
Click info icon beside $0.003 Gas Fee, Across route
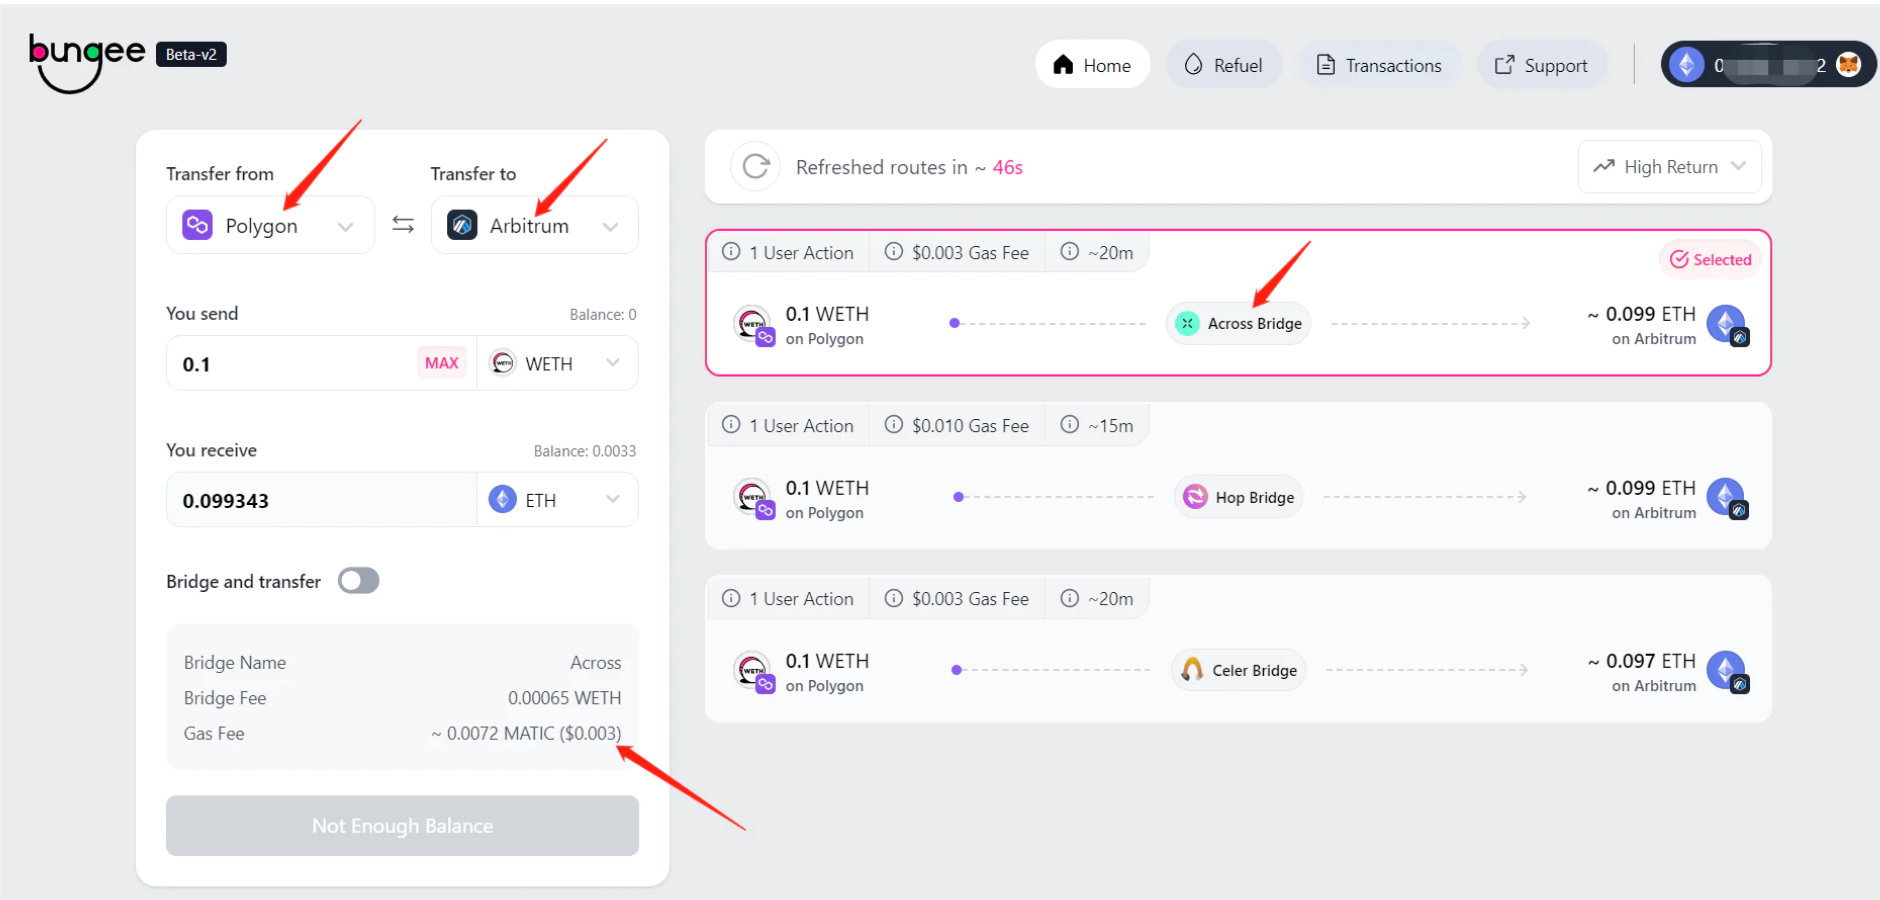pyautogui.click(x=894, y=252)
